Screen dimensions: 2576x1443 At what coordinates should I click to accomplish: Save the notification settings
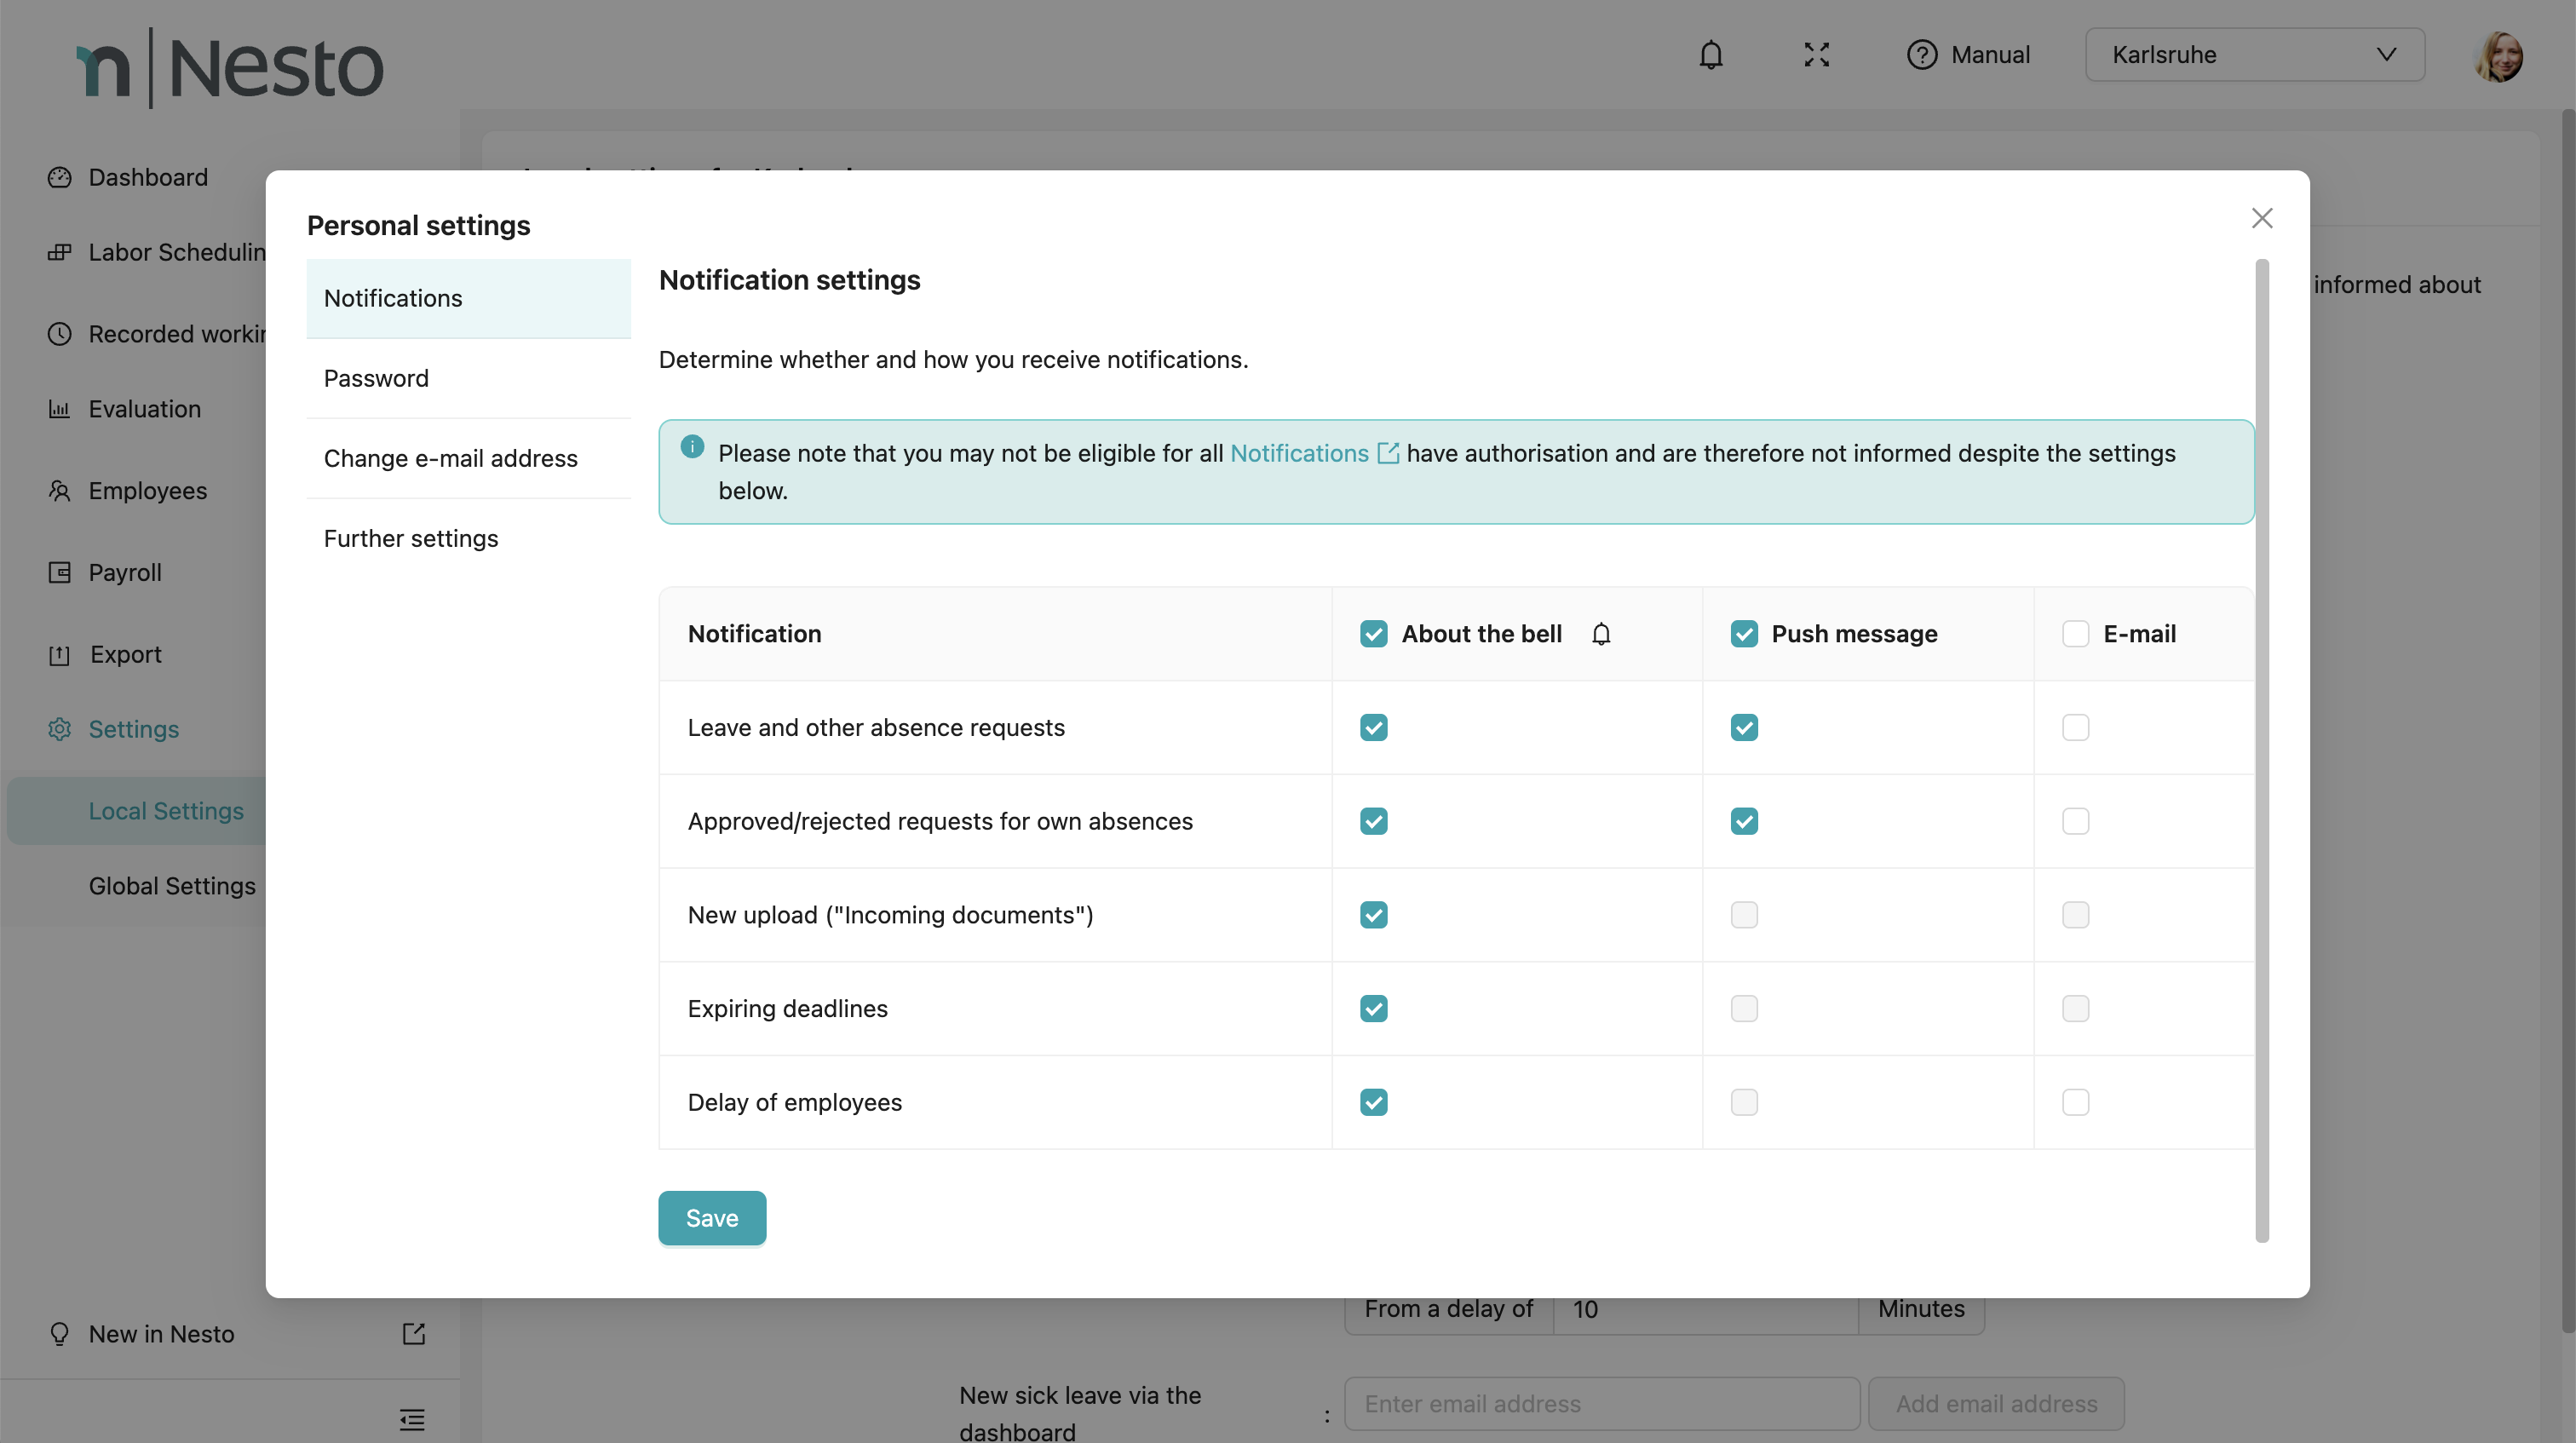(x=711, y=1218)
